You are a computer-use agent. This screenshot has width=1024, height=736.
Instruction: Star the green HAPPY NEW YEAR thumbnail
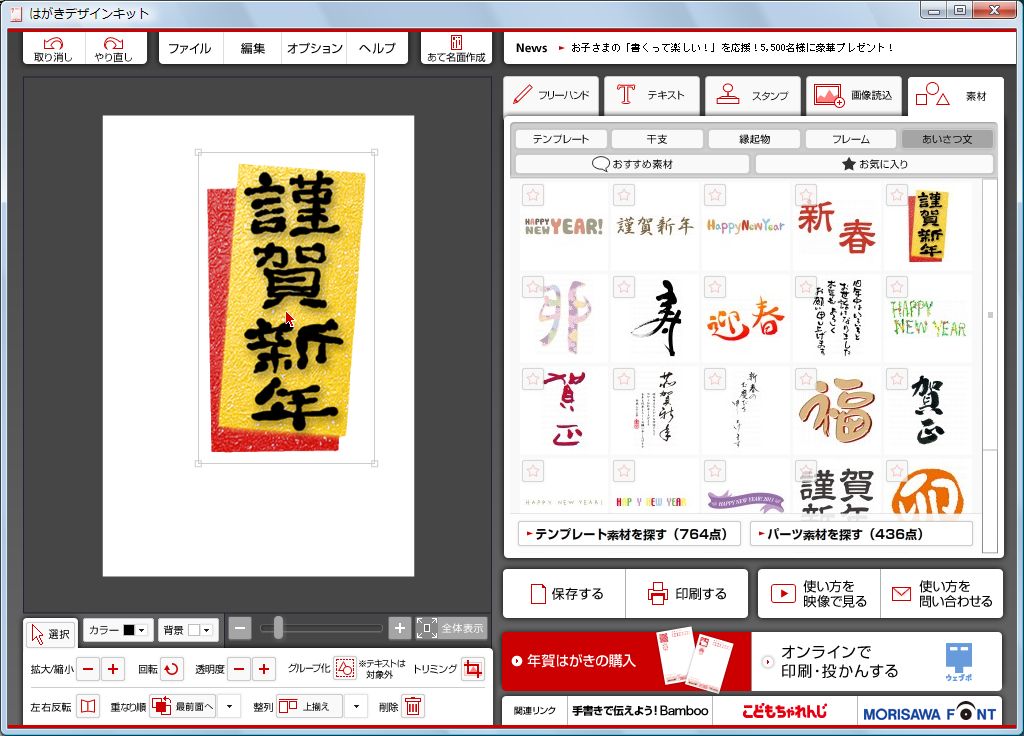point(897,286)
